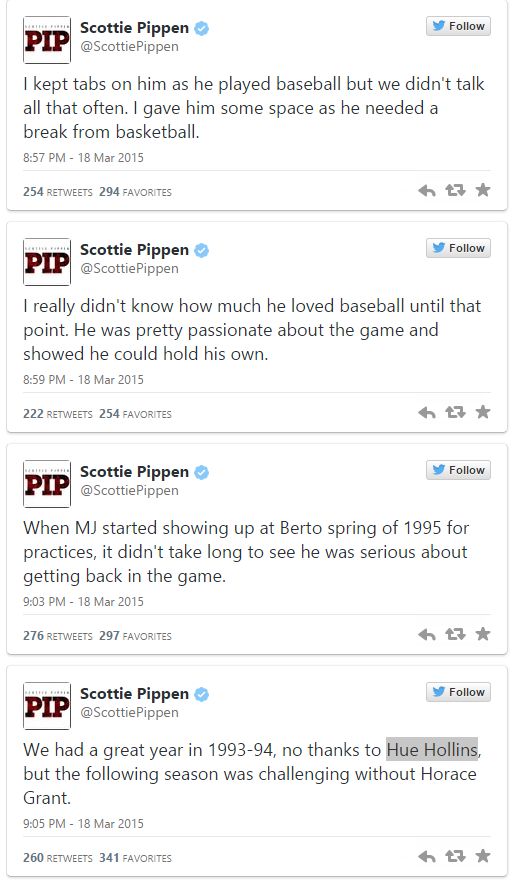Open the highlighted Hue Hollins text
The height and width of the screenshot is (886, 517).
pos(432,750)
